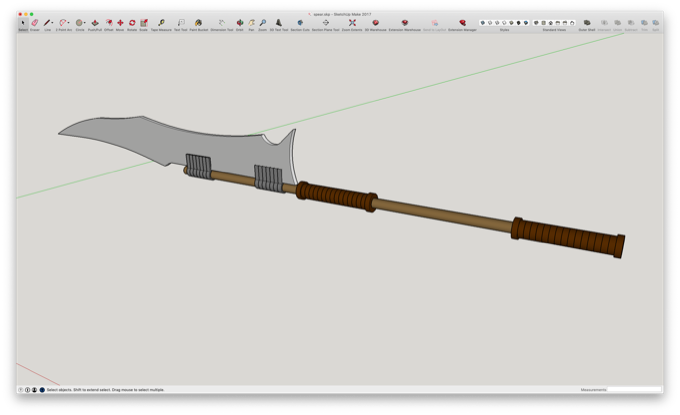Click the greyed Intersect solid tool
The height and width of the screenshot is (415, 680).
tap(604, 23)
